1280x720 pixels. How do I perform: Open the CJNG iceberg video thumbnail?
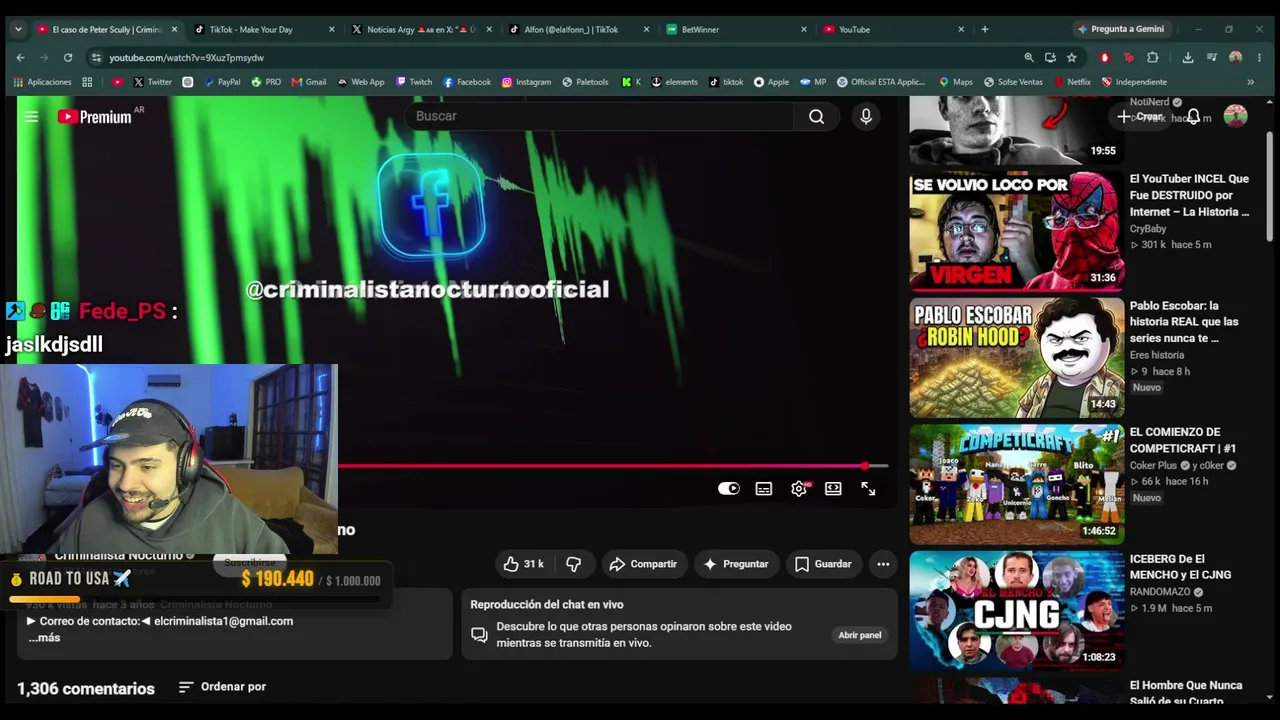[1016, 610]
